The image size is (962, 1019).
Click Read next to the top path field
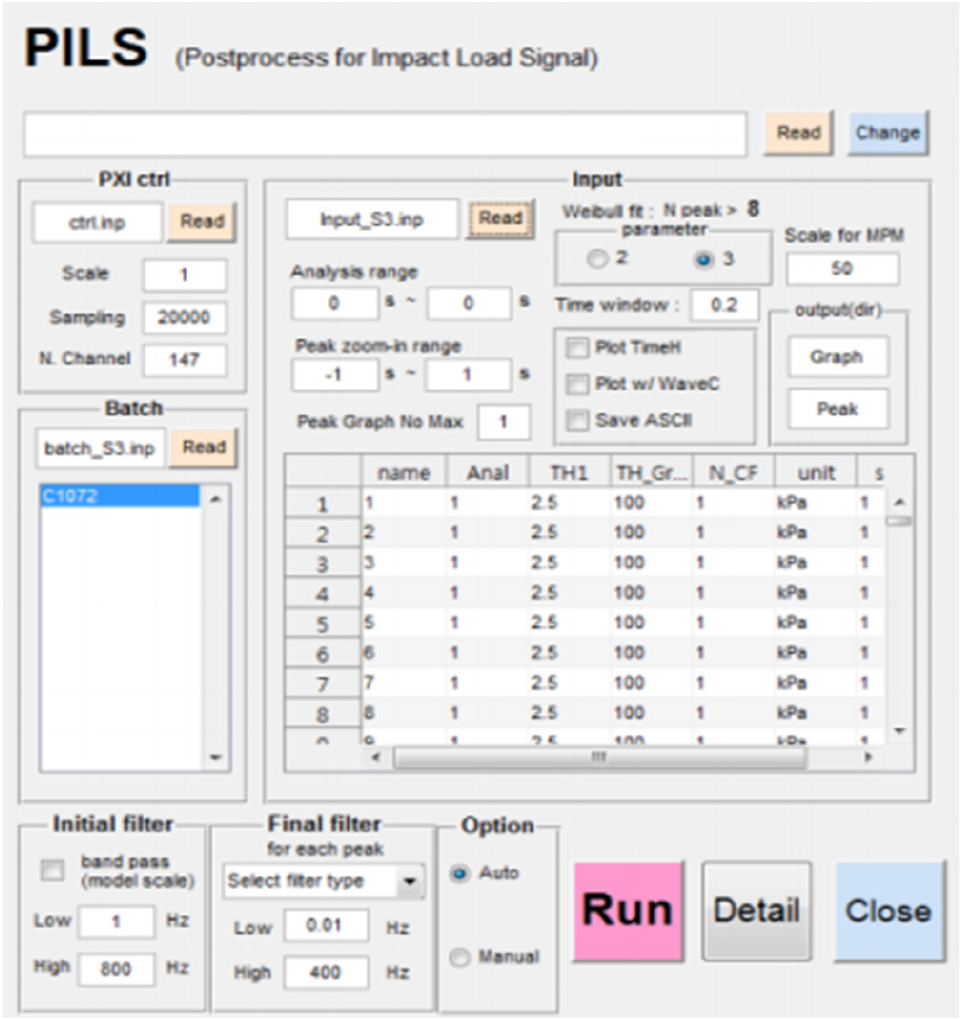pos(798,133)
